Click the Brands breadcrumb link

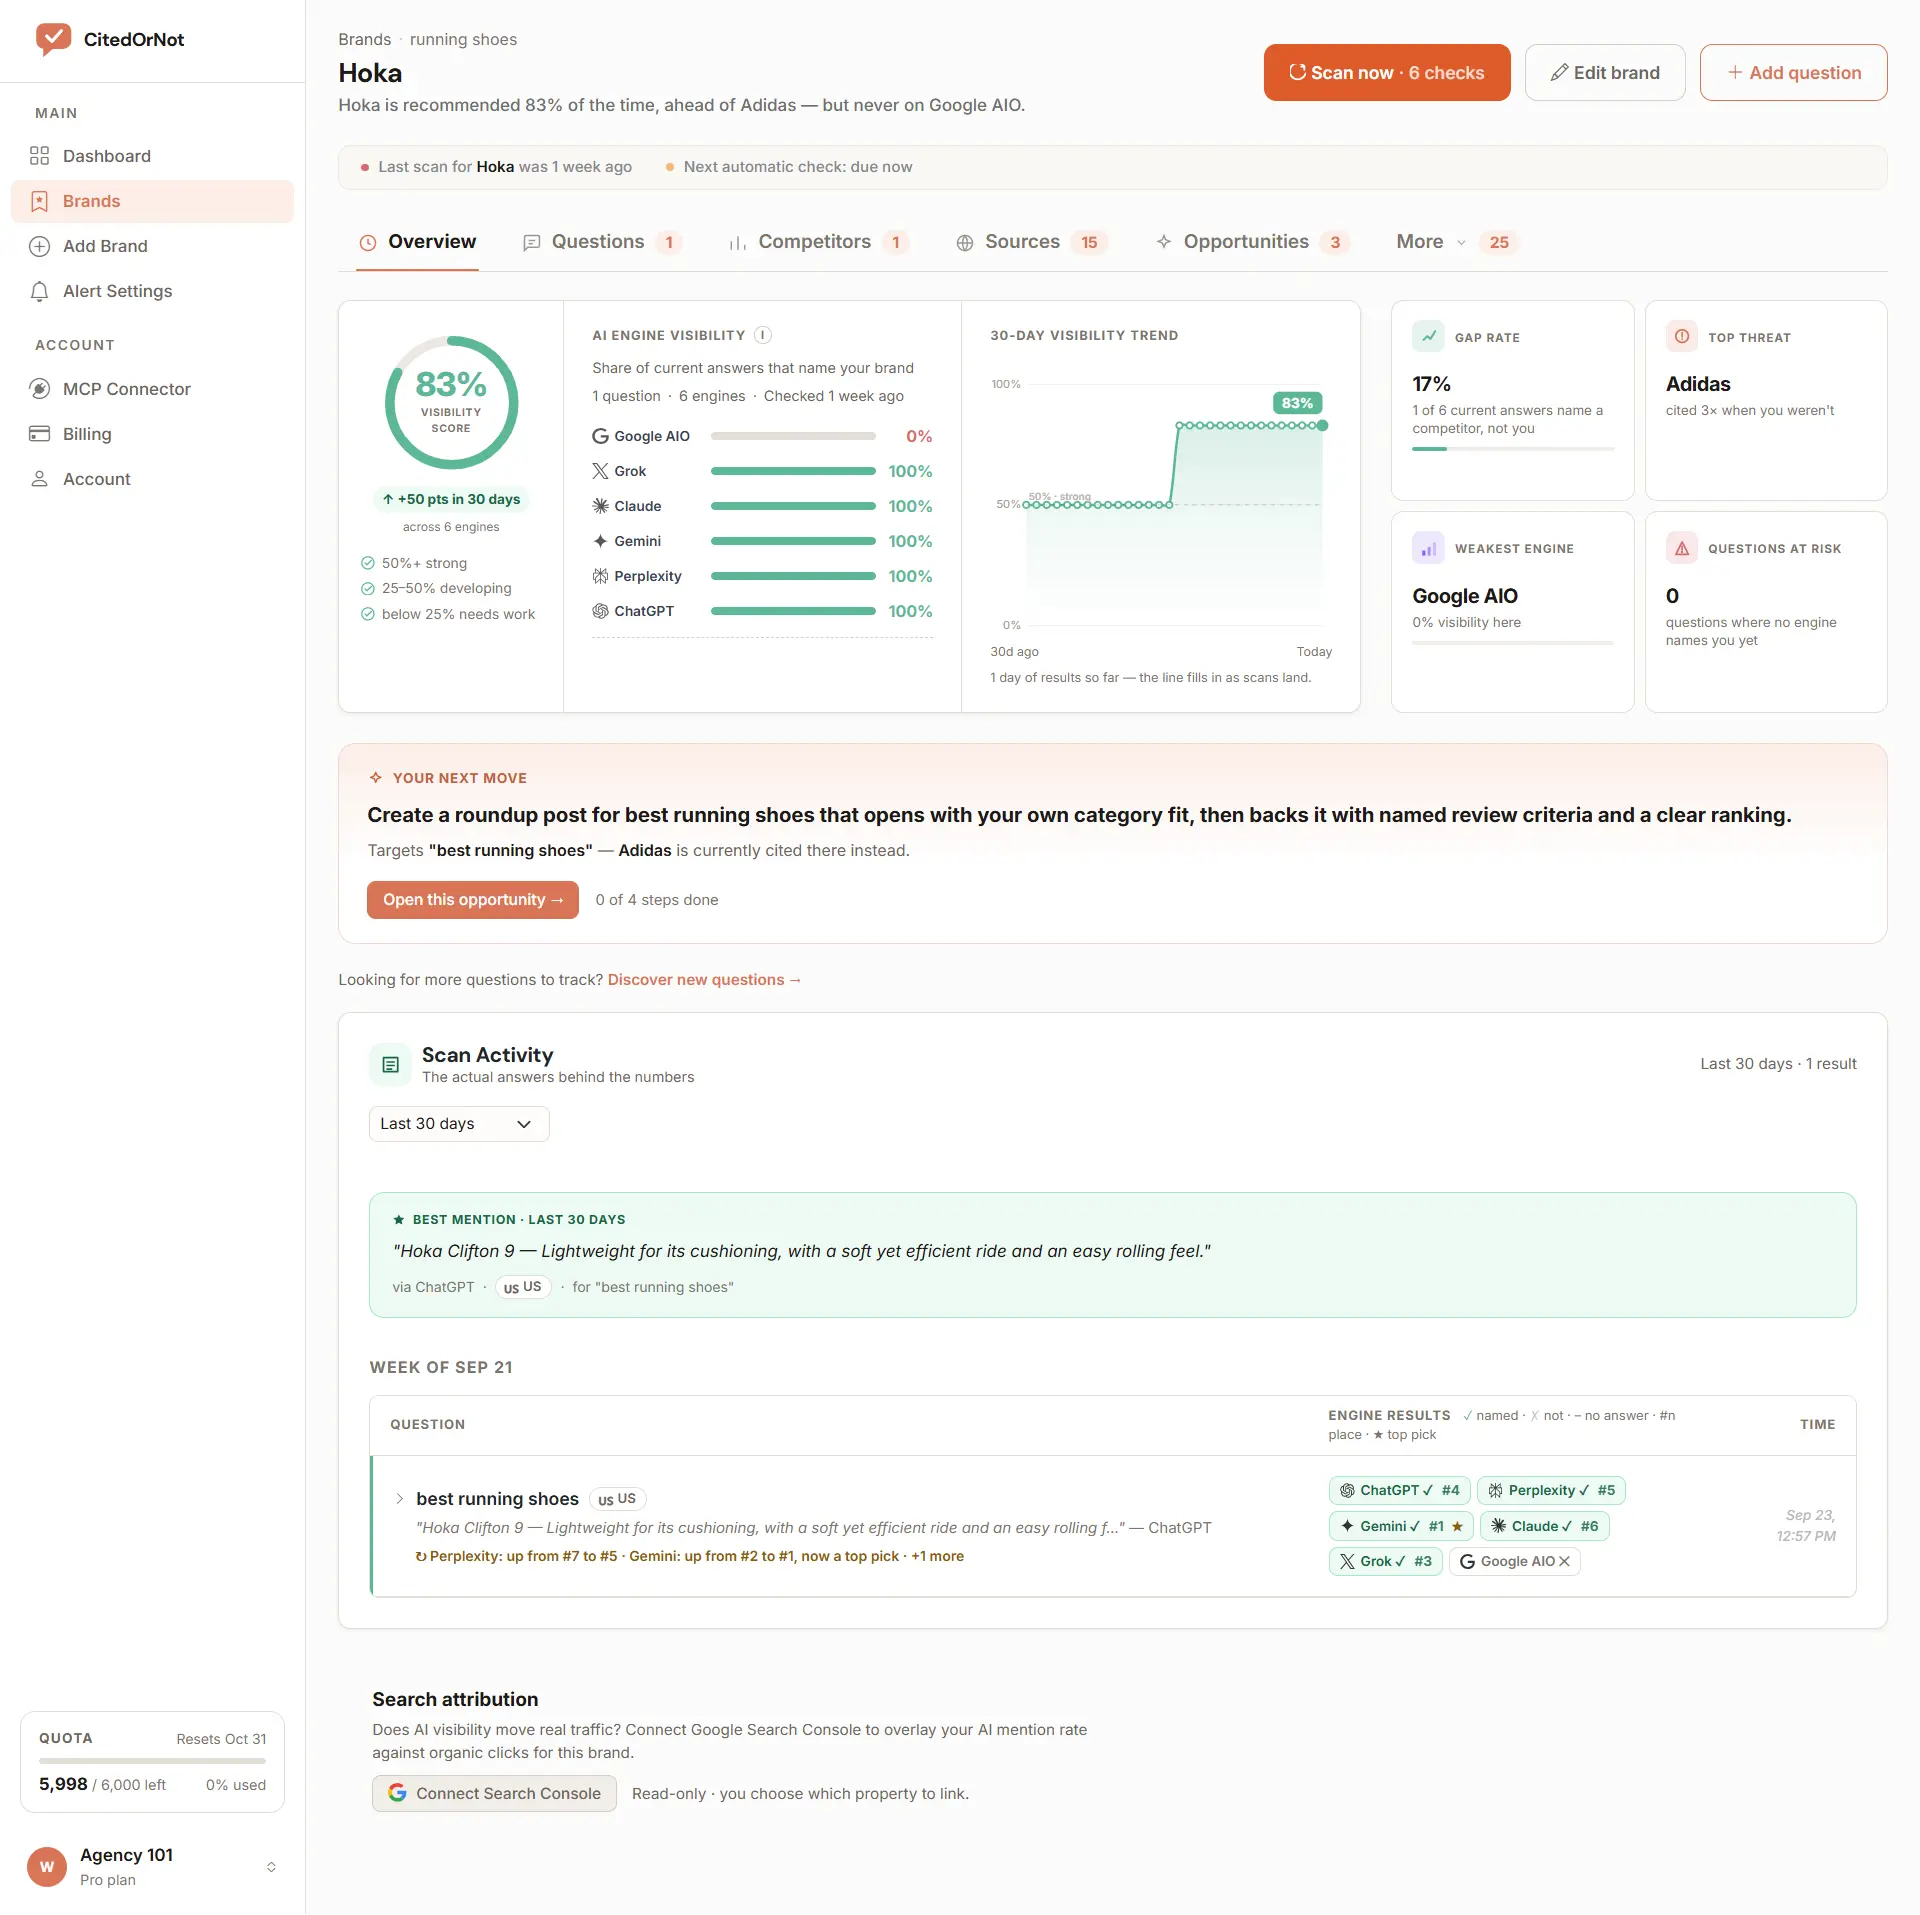pyautogui.click(x=364, y=39)
